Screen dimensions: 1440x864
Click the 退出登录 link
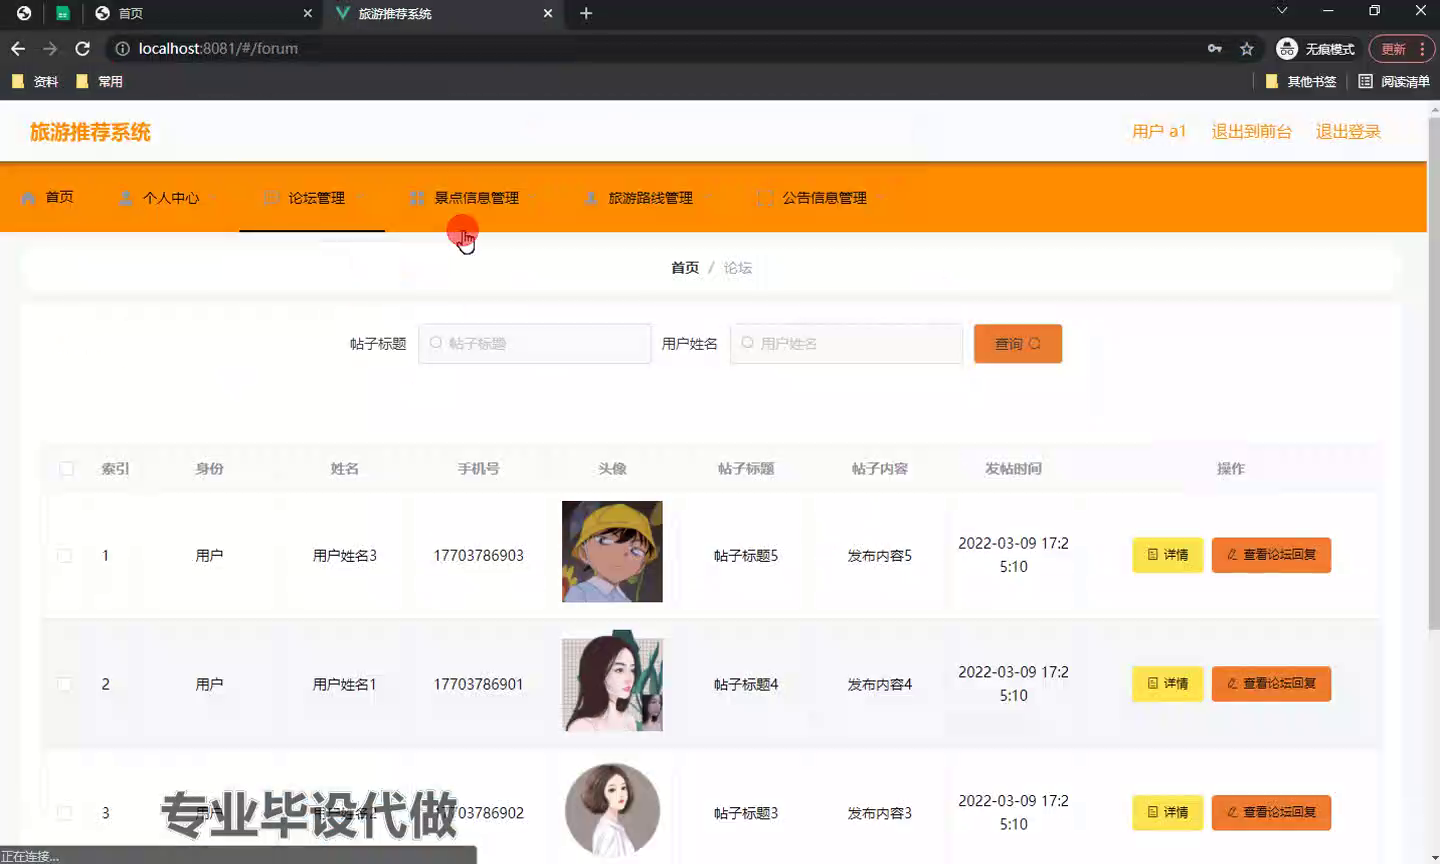point(1348,131)
